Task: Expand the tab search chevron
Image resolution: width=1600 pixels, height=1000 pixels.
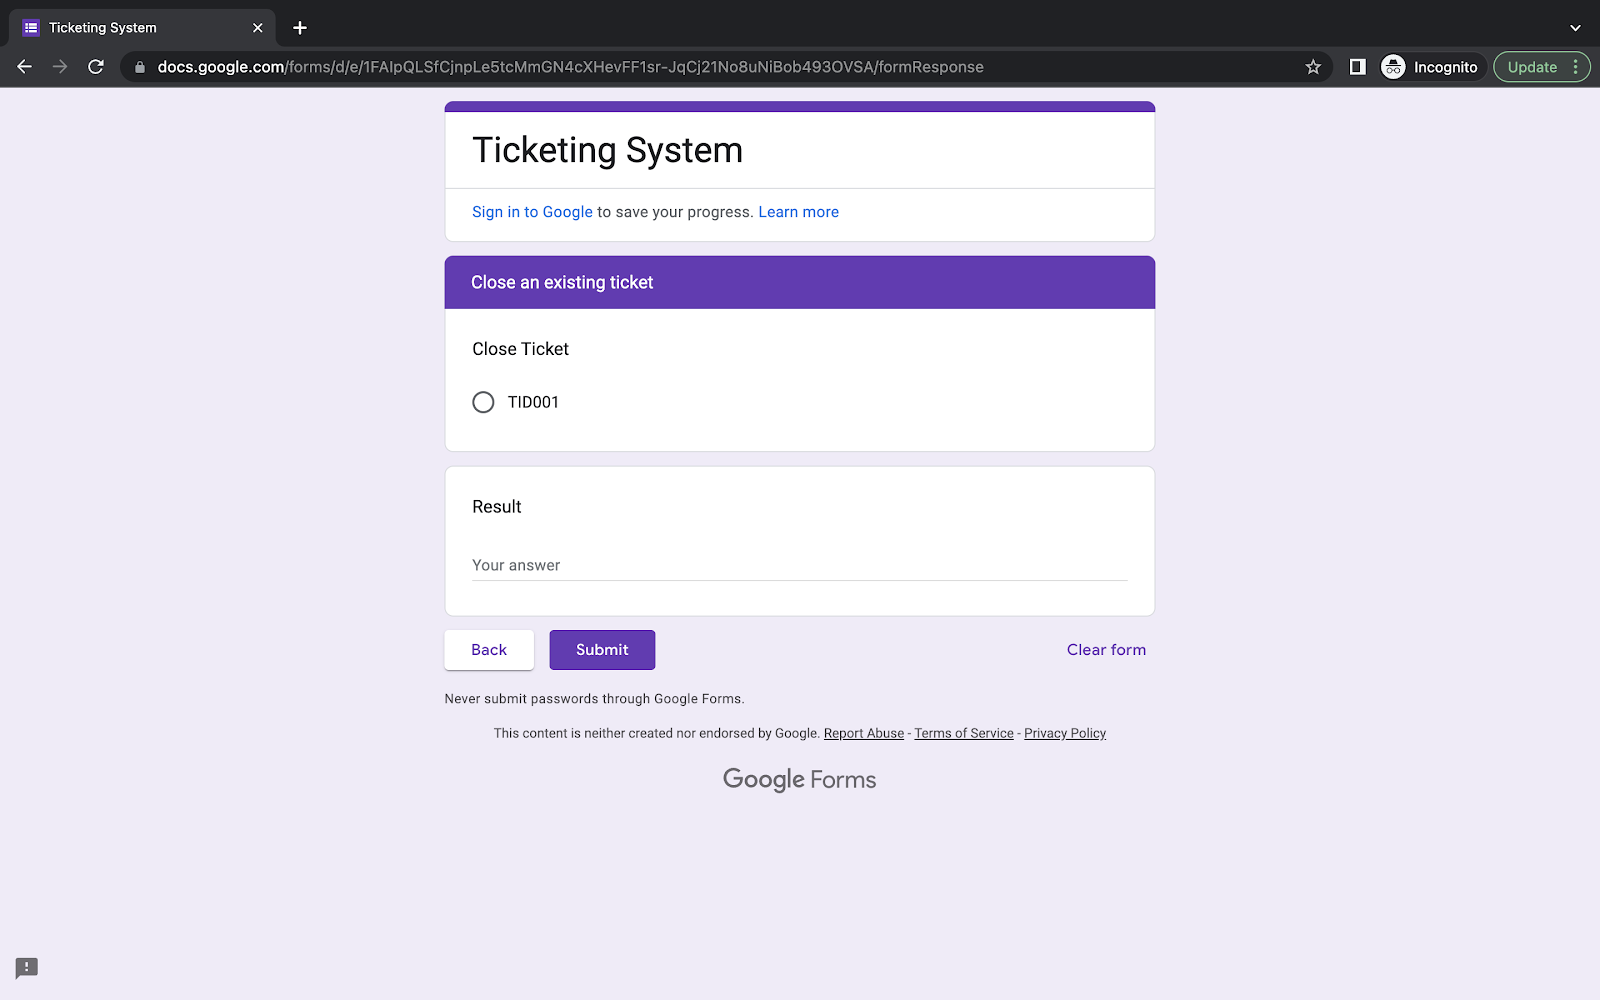Action: (1575, 28)
